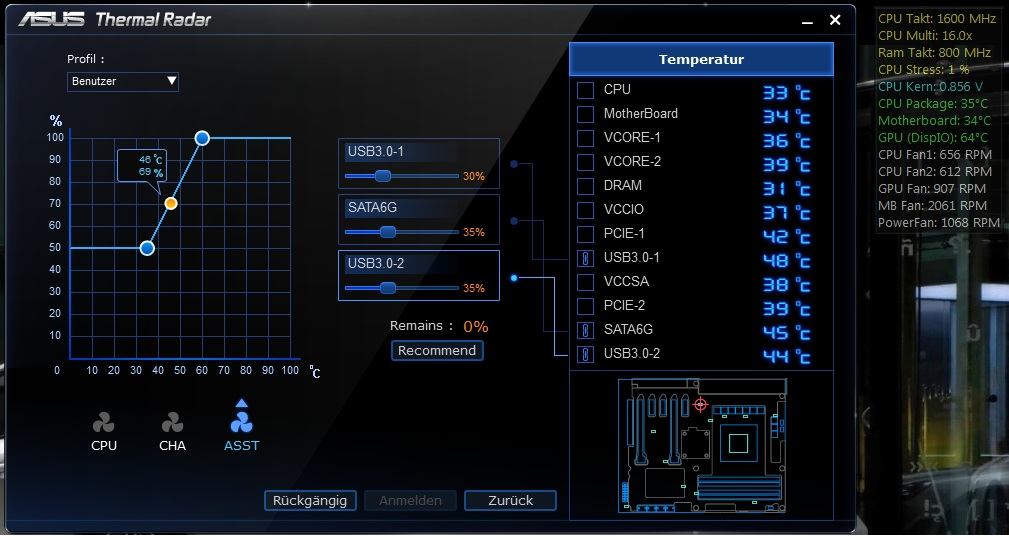Tick the CPU temperature checkbox
Screen dimensions: 1009x540
(585, 90)
